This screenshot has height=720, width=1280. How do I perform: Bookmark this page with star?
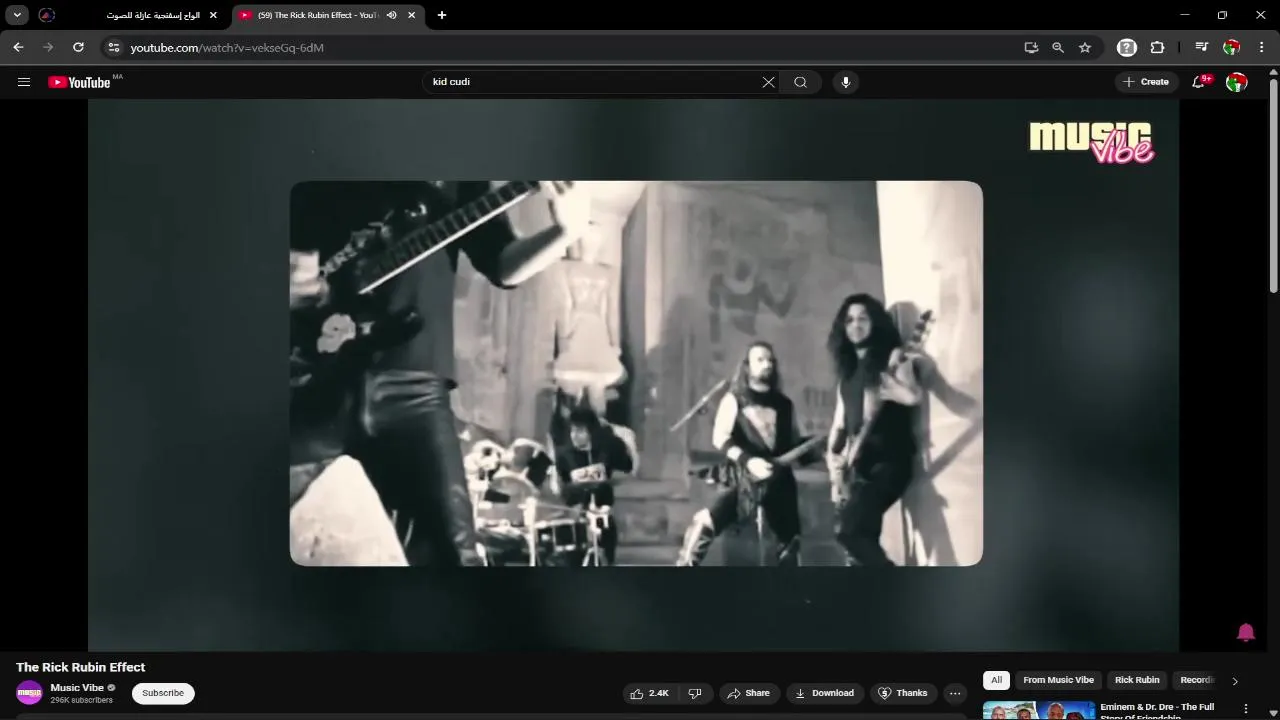1085,47
